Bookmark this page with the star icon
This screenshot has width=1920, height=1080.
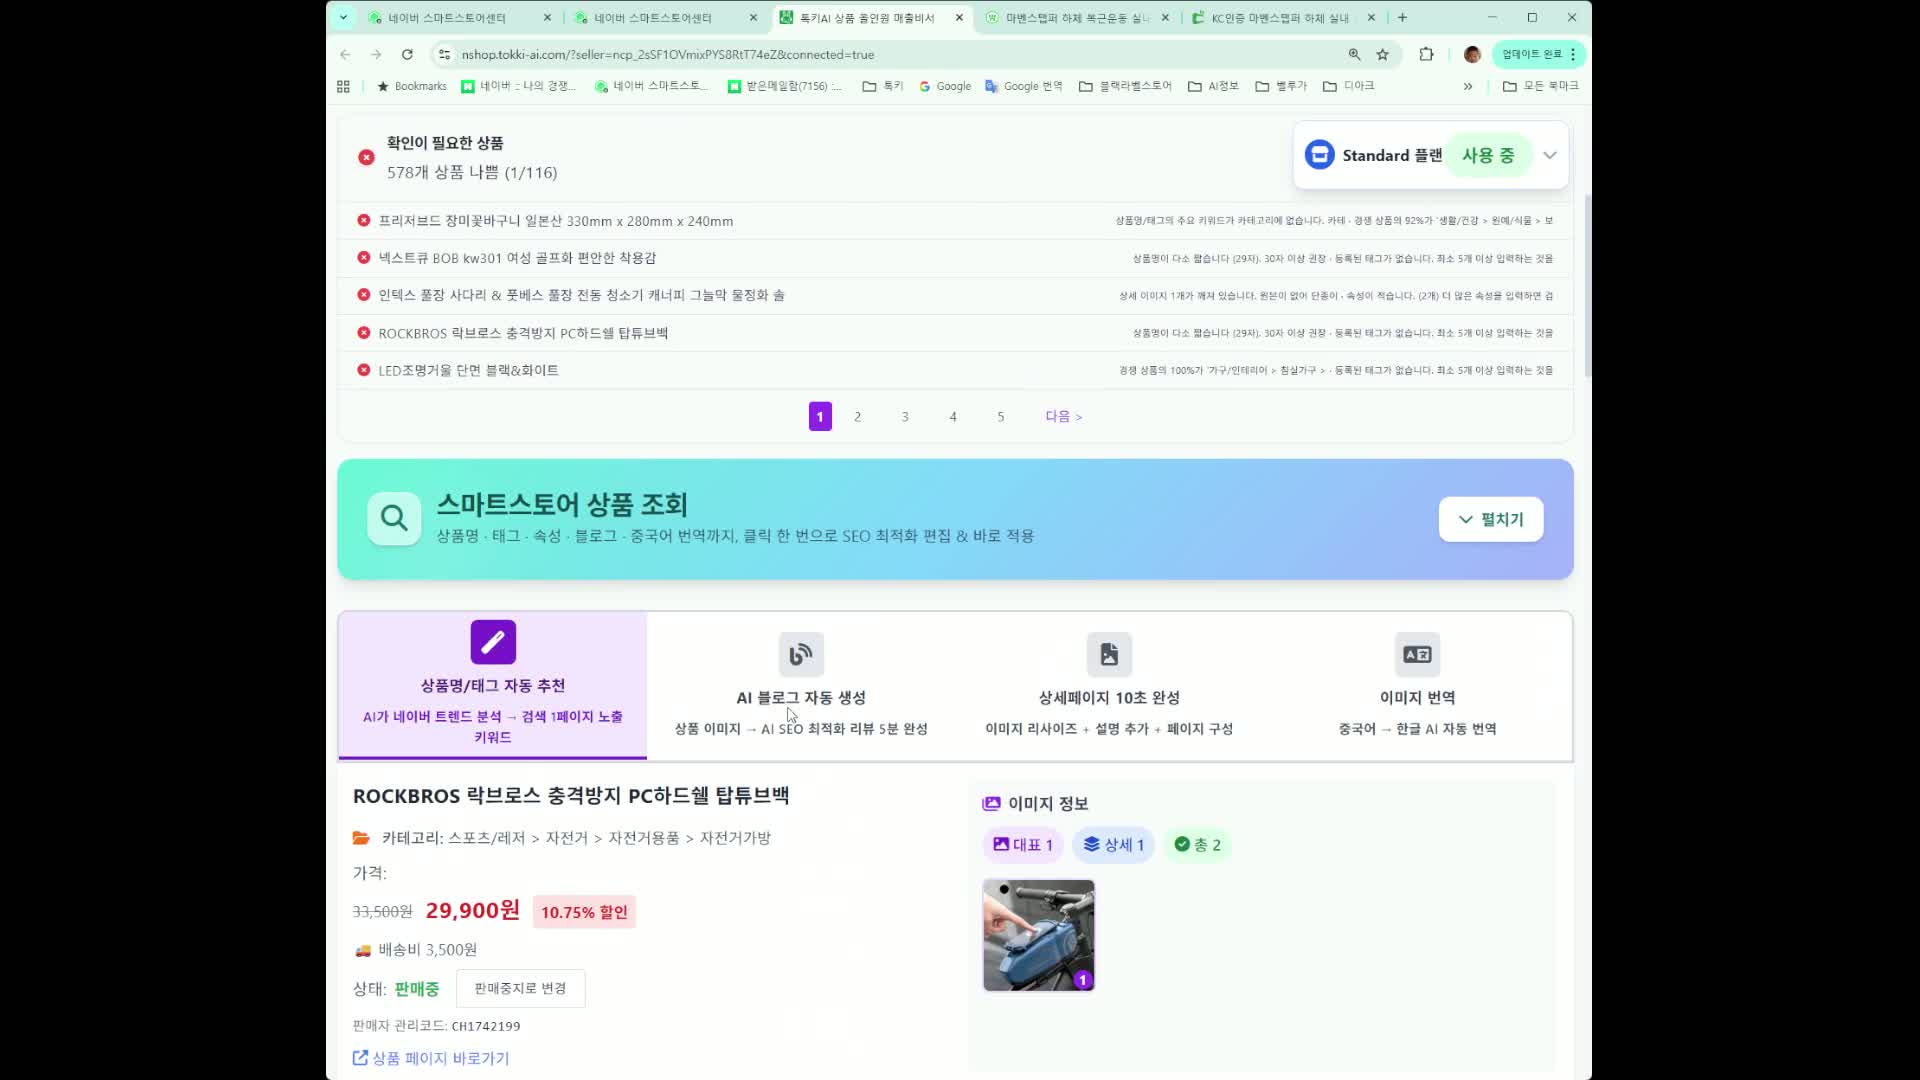click(x=1382, y=54)
